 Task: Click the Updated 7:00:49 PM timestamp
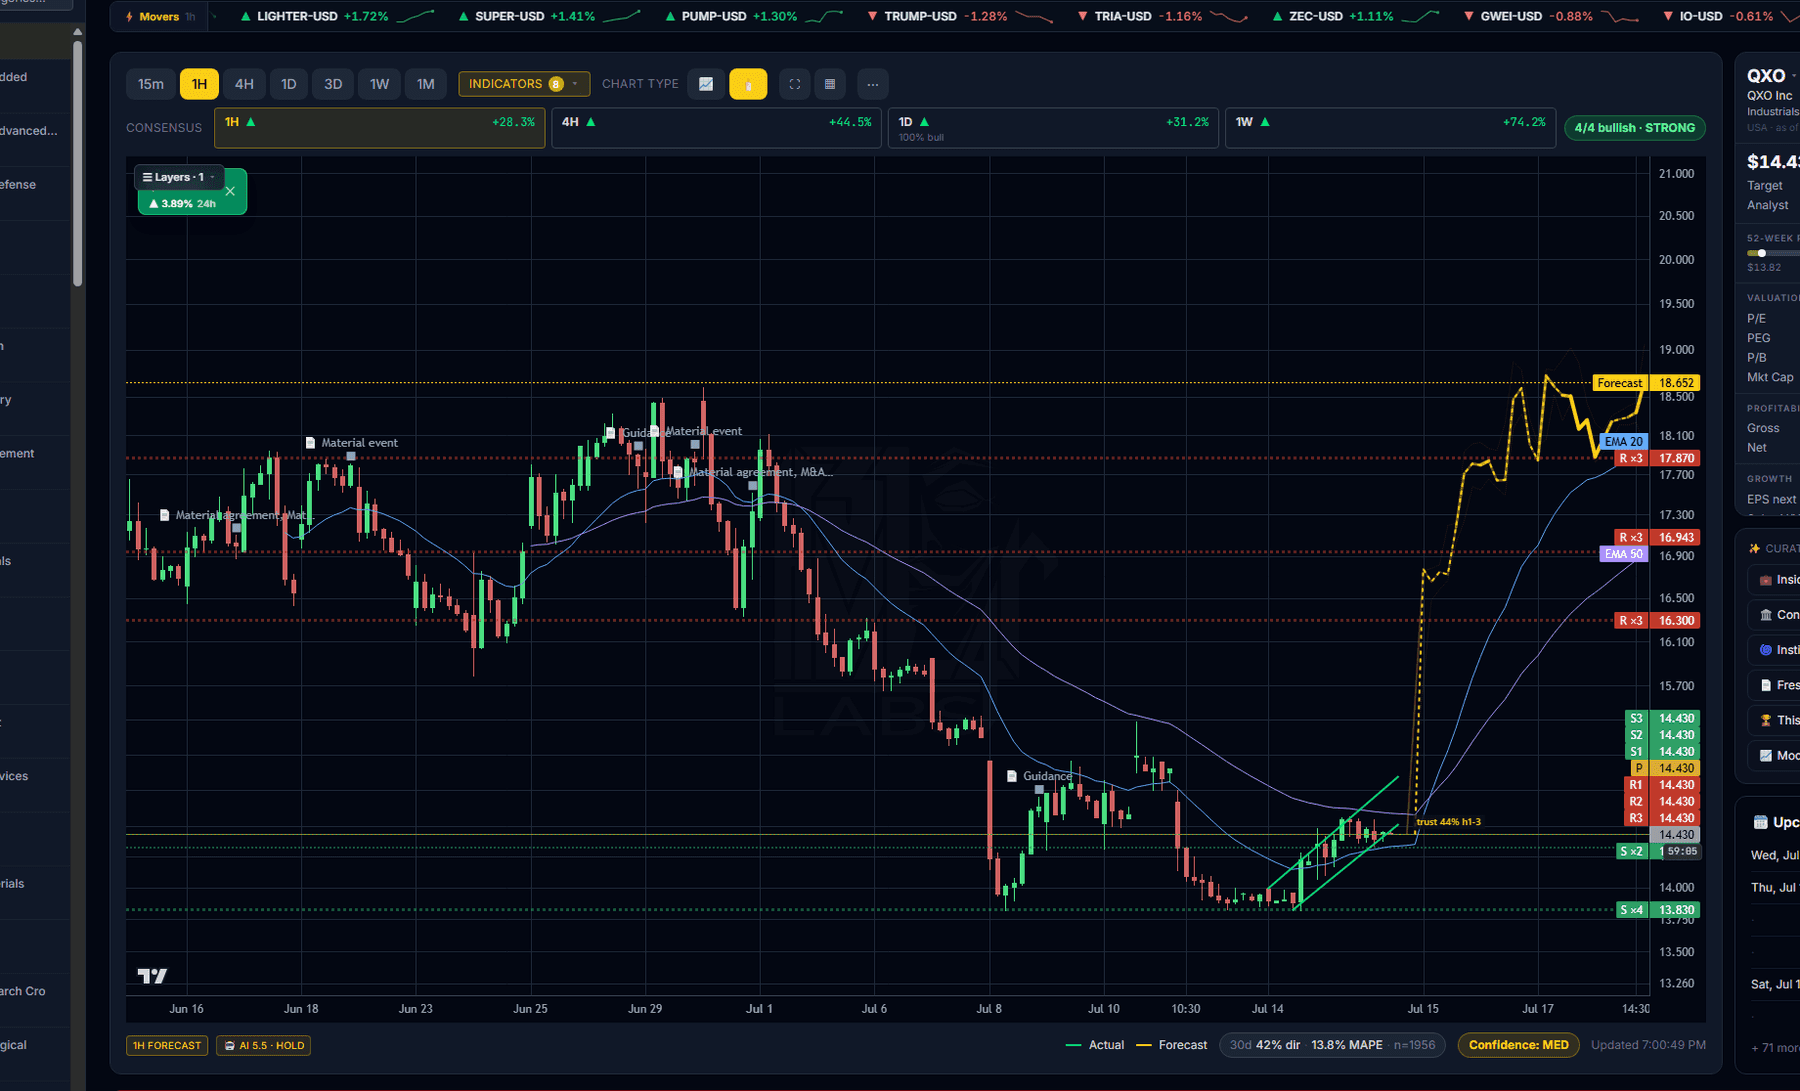pos(1648,1045)
